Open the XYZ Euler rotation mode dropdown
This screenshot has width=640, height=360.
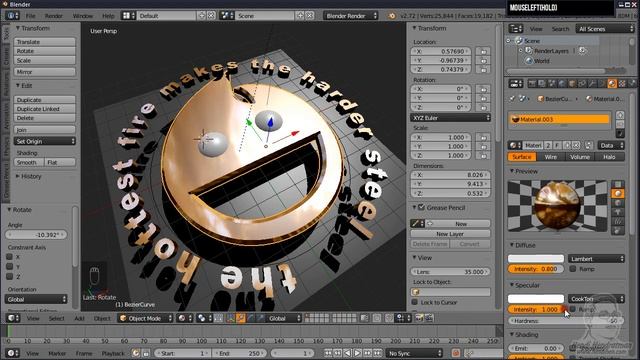point(451,118)
